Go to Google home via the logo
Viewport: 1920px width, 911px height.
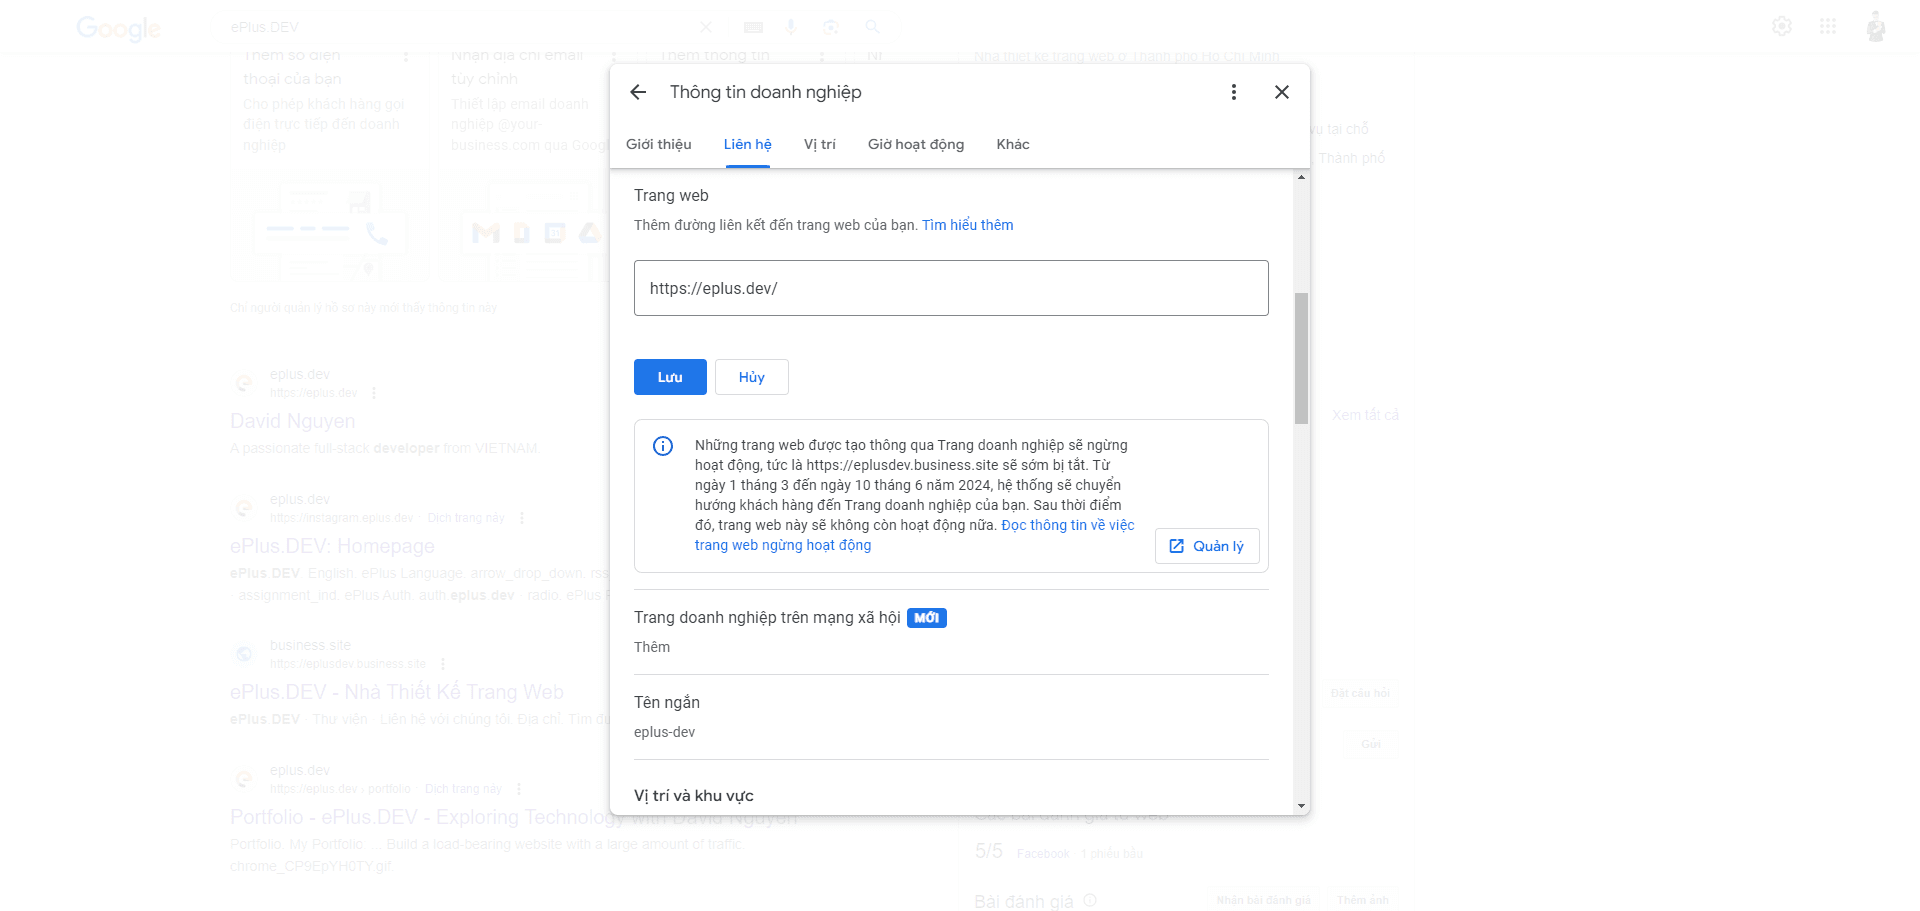pyautogui.click(x=118, y=28)
